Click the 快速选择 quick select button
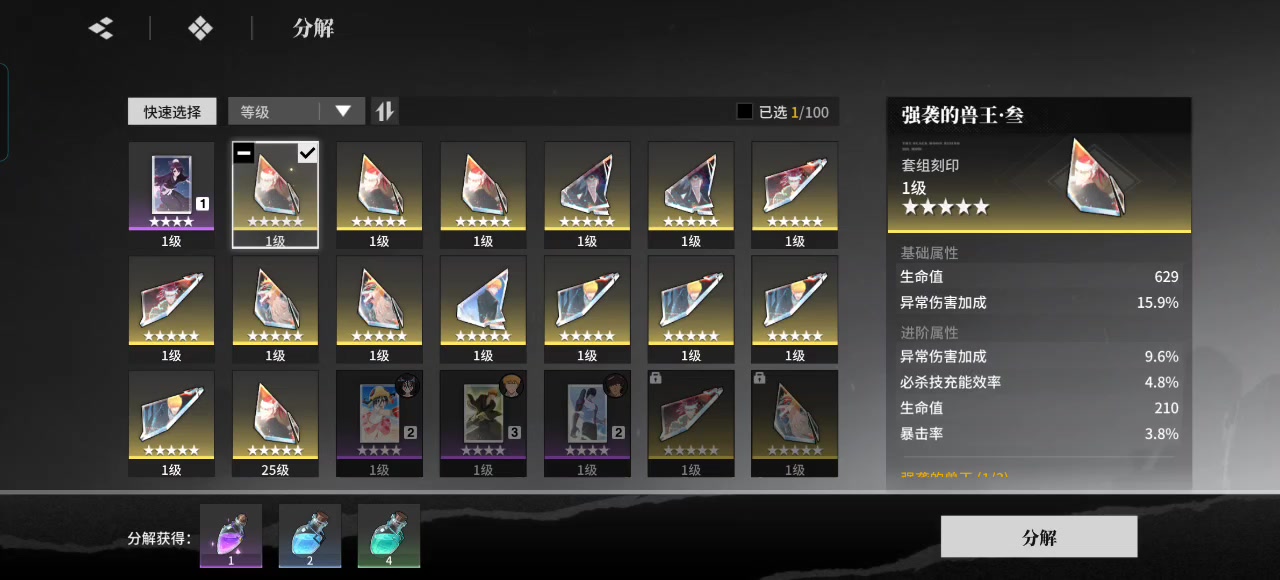The width and height of the screenshot is (1280, 580). coord(172,111)
